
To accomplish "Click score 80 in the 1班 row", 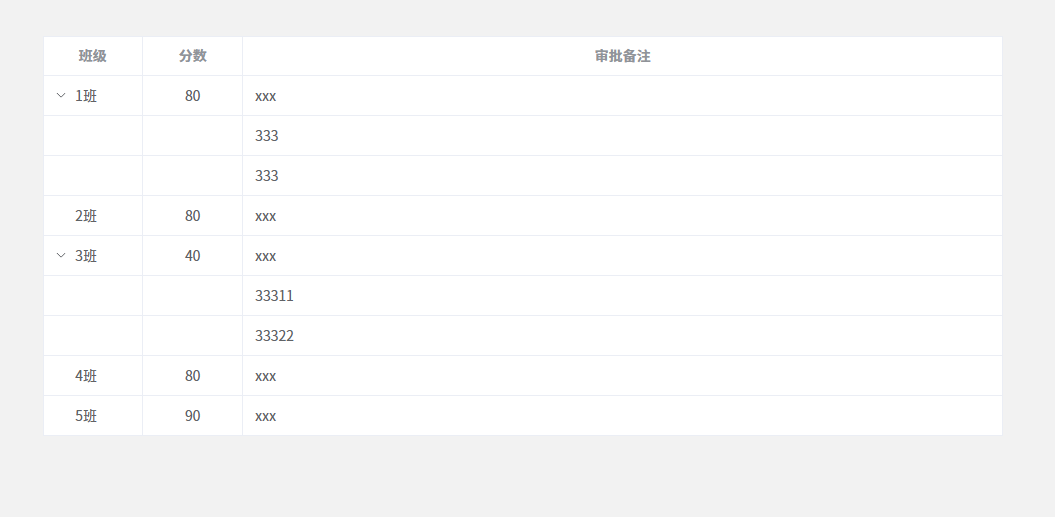I will [x=192, y=96].
